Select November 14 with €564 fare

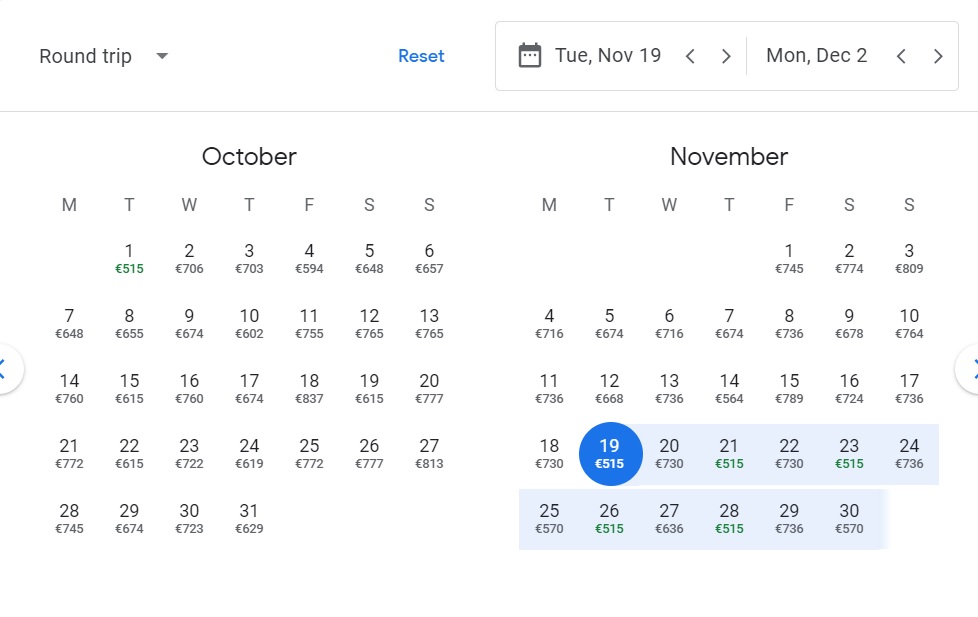pyautogui.click(x=729, y=388)
